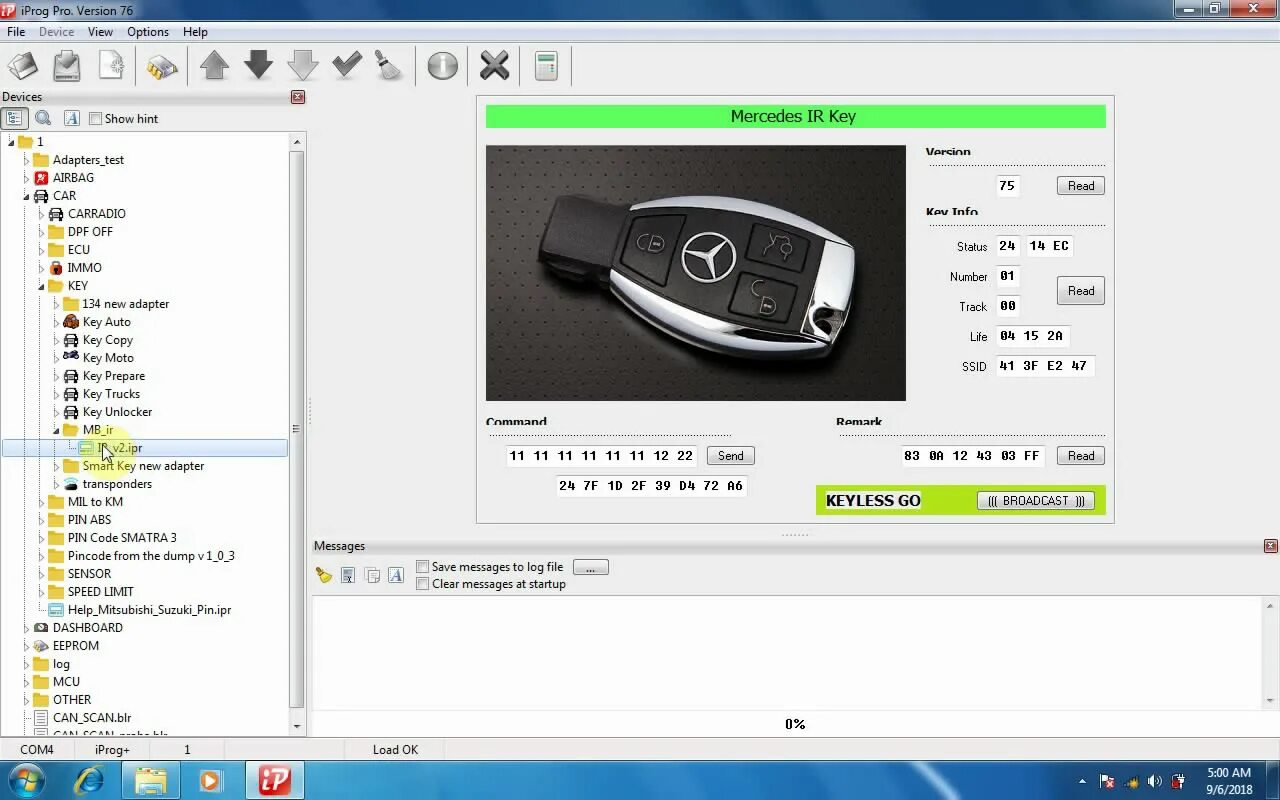1280x800 pixels.
Task: Enable the Show hint checkbox
Action: point(96,119)
